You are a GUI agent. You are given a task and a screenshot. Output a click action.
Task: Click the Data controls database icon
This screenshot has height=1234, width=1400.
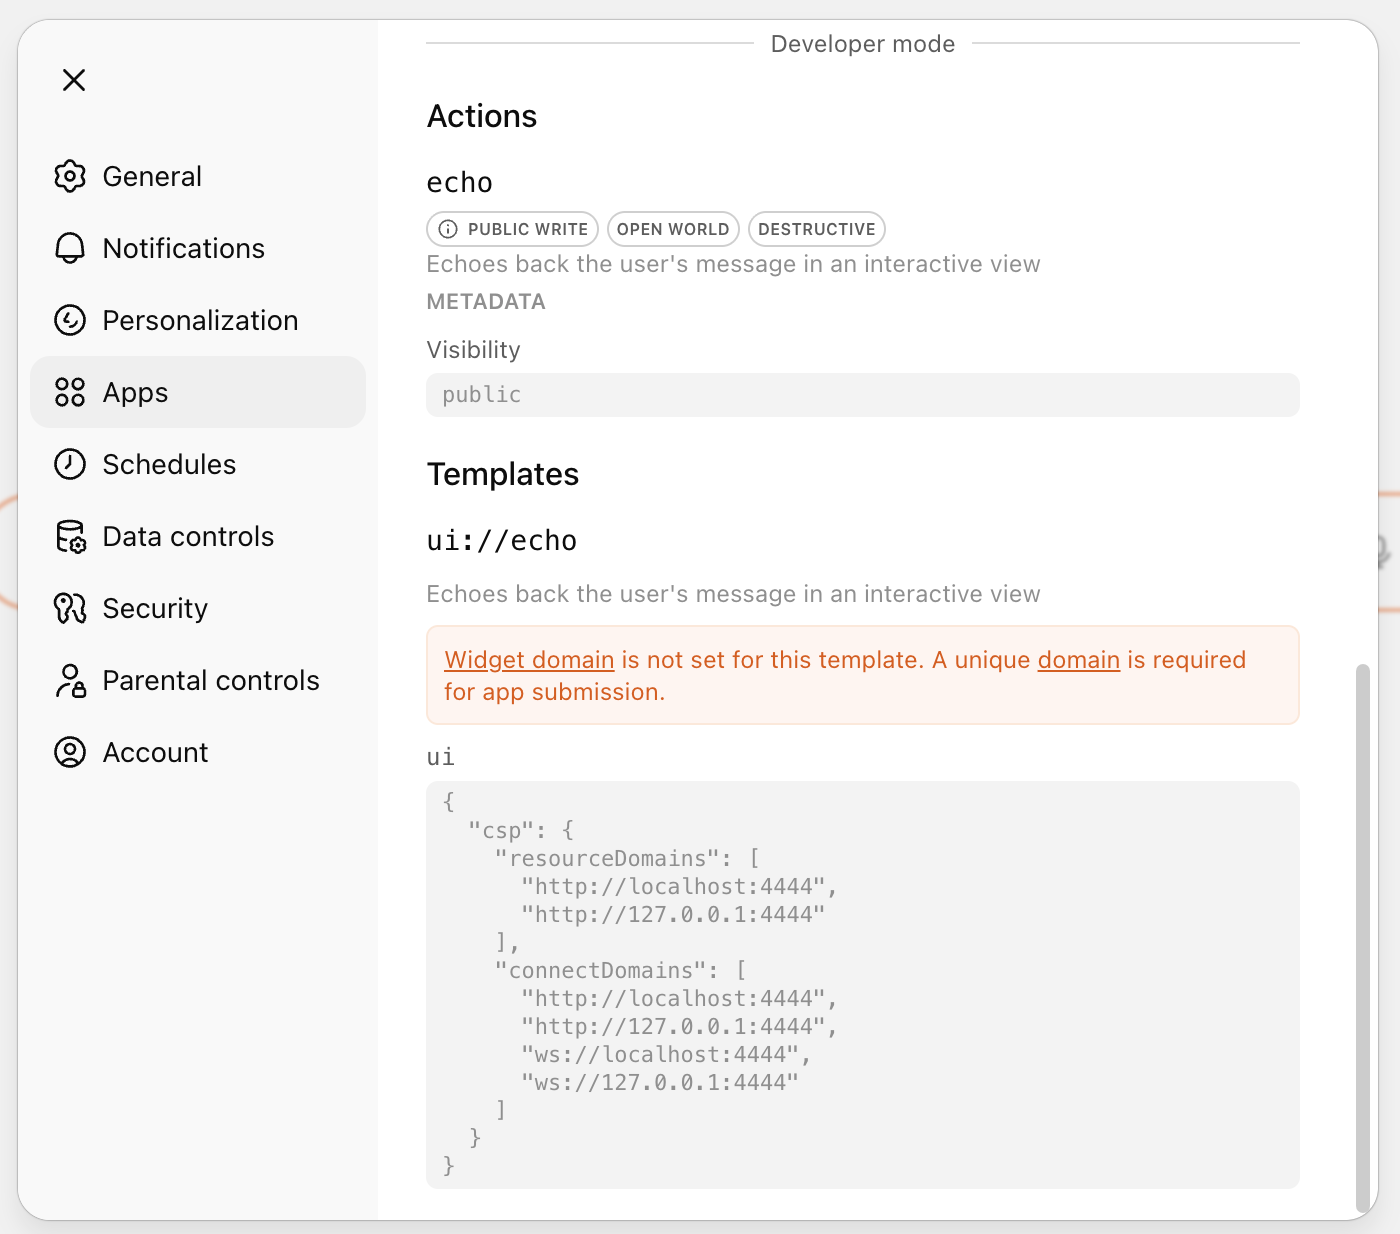tap(70, 536)
